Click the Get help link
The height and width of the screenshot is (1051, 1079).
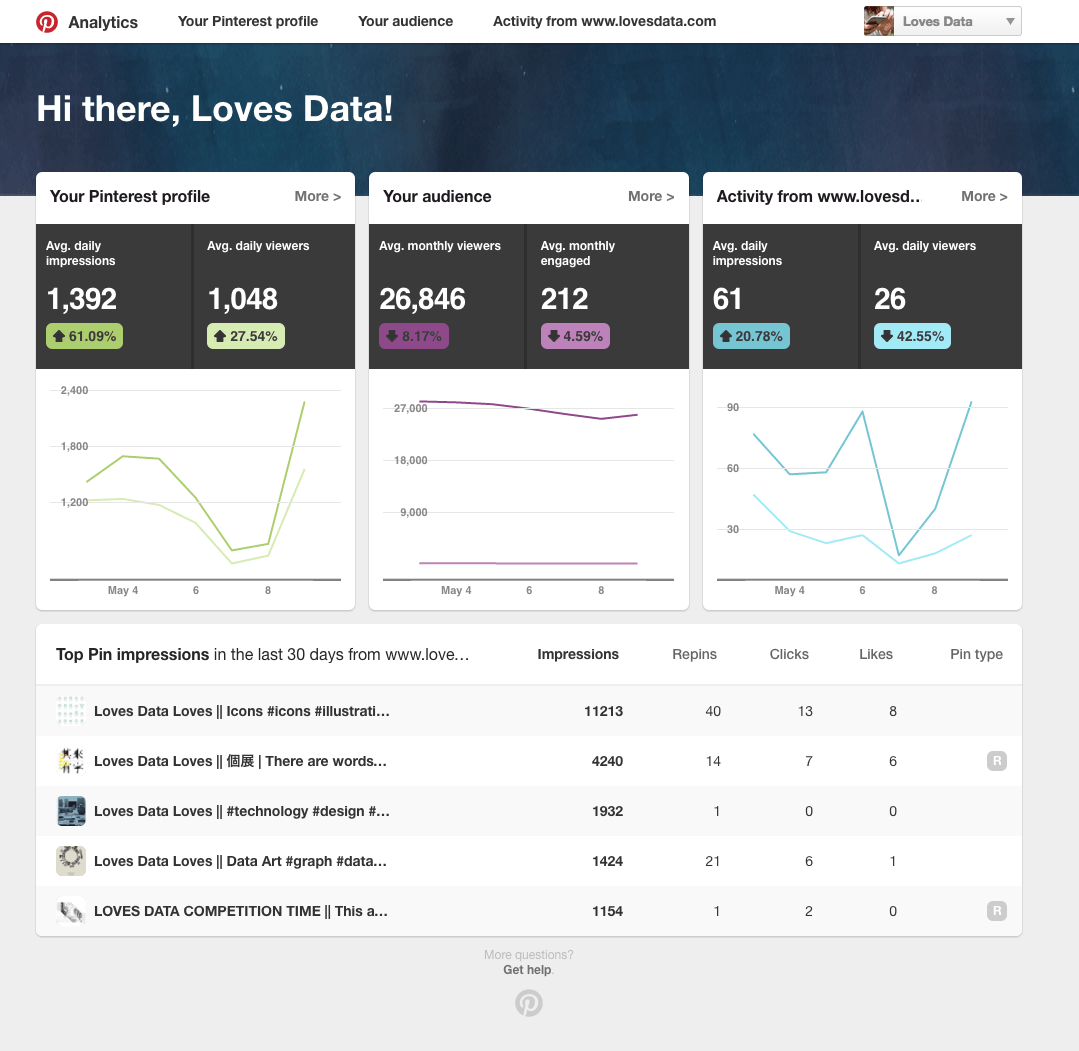[x=527, y=969]
